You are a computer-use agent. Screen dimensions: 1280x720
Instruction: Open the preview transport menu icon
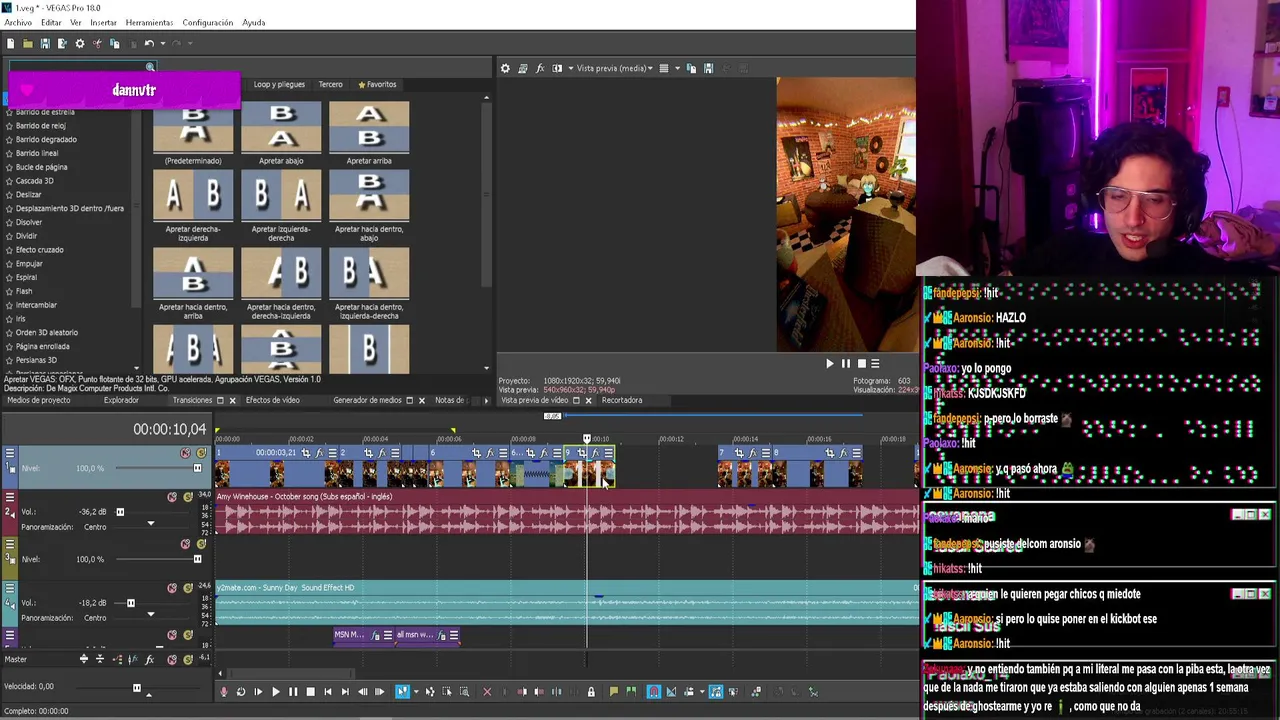pyautogui.click(x=875, y=364)
